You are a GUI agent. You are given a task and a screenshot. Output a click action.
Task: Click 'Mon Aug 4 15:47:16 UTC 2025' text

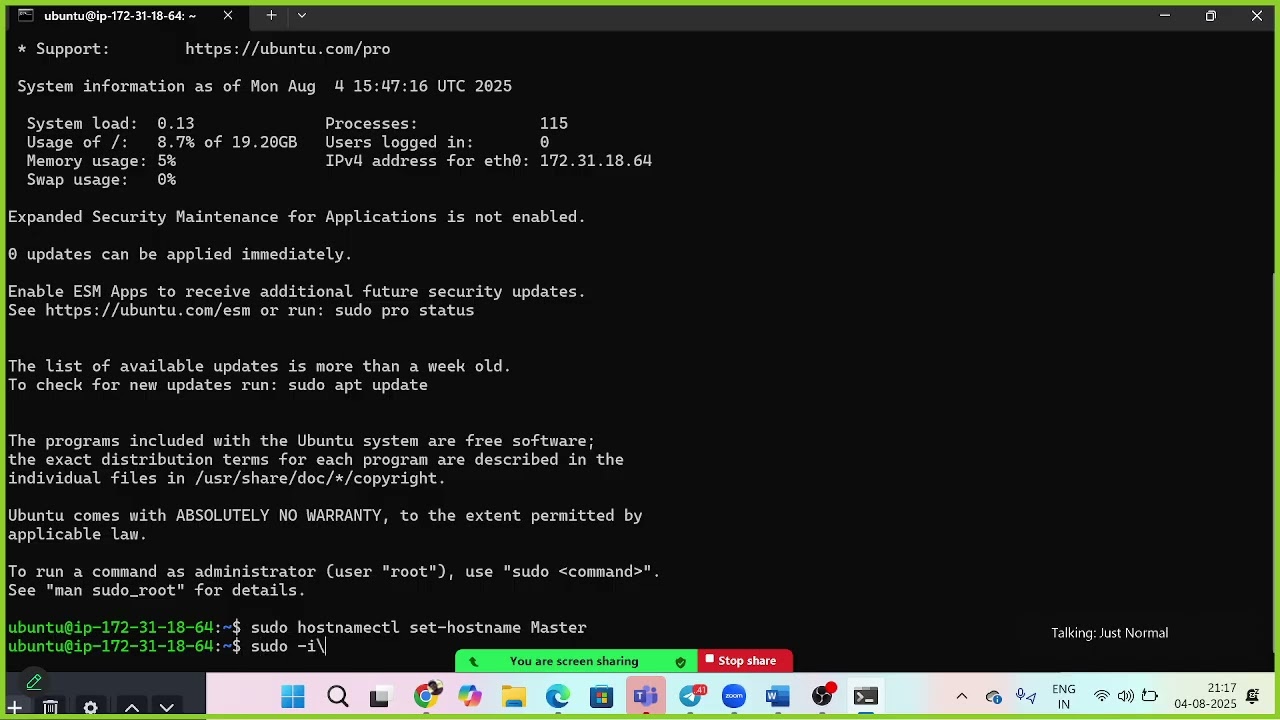[381, 86]
